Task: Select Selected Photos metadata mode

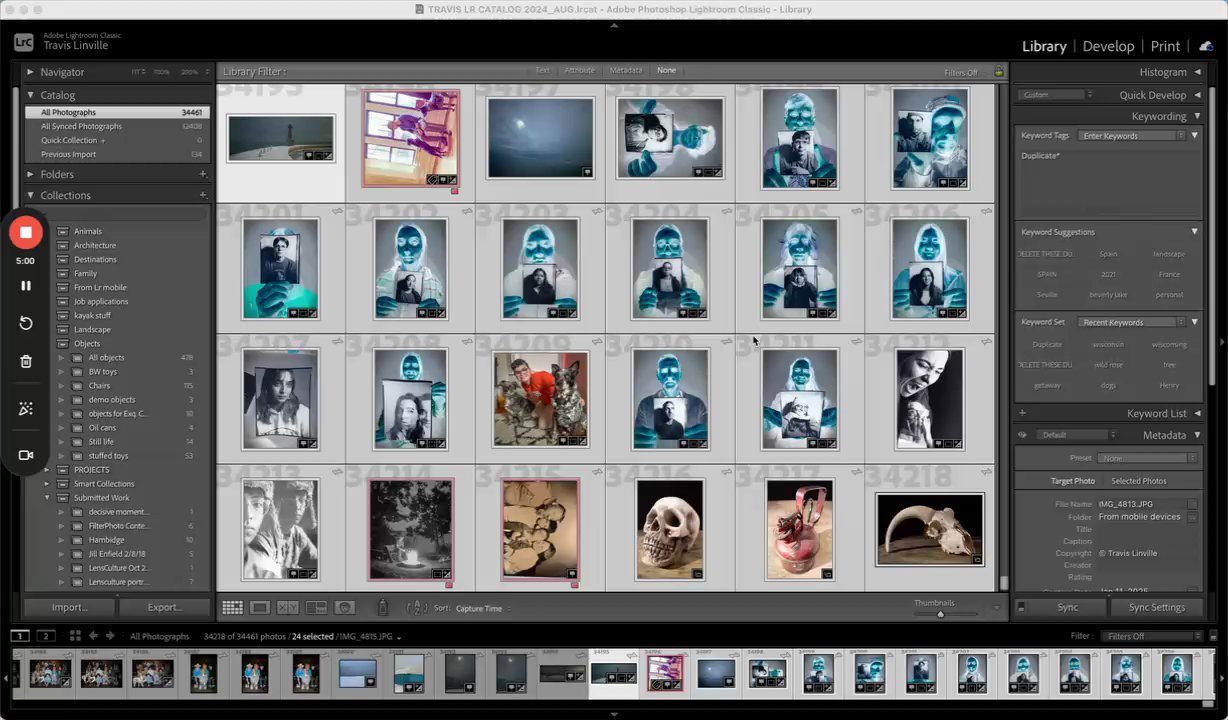Action: [1138, 481]
